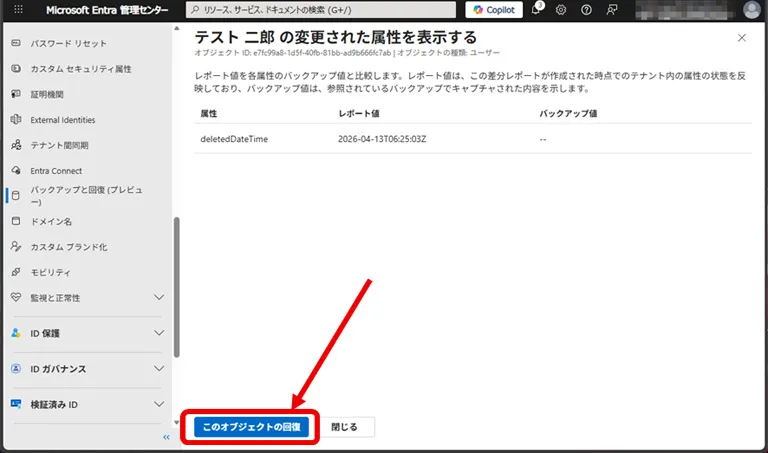
Task: Click the External Identities icon
Action: tap(16, 119)
